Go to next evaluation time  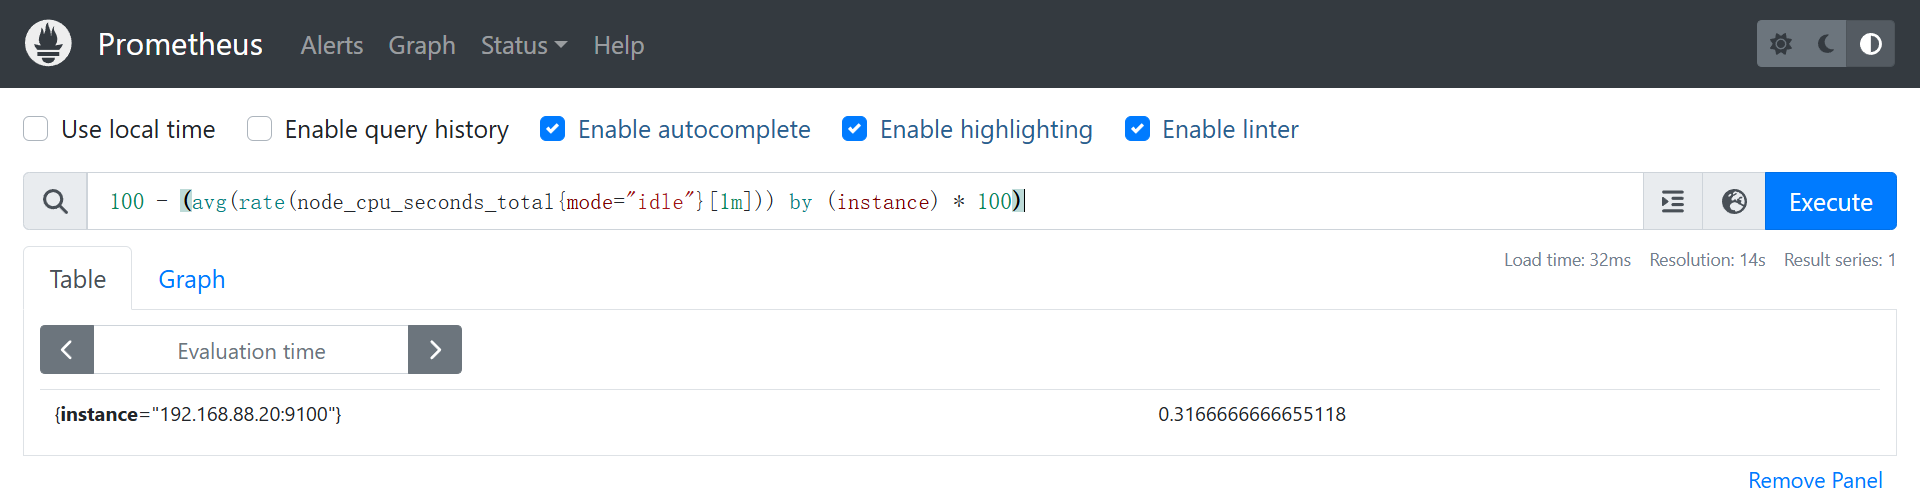[435, 350]
